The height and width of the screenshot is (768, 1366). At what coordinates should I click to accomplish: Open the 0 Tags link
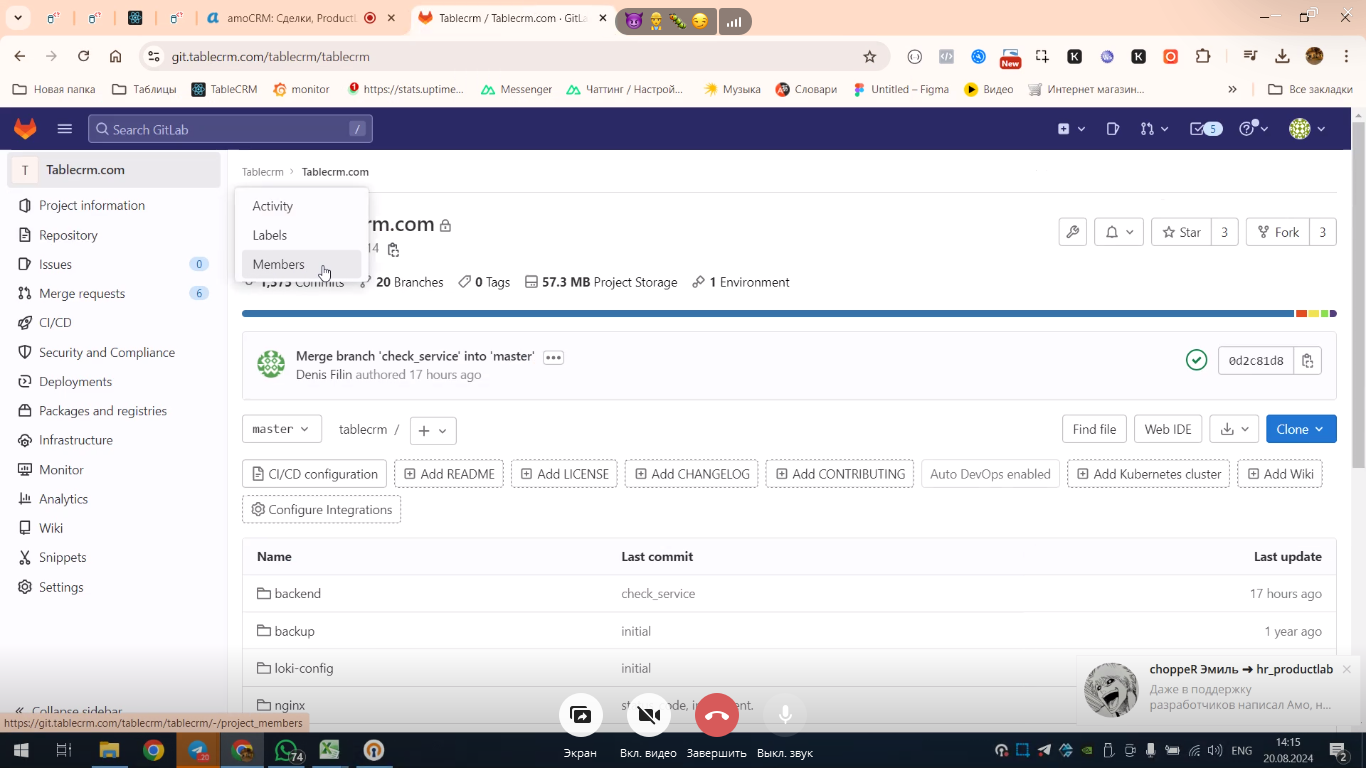click(x=484, y=282)
